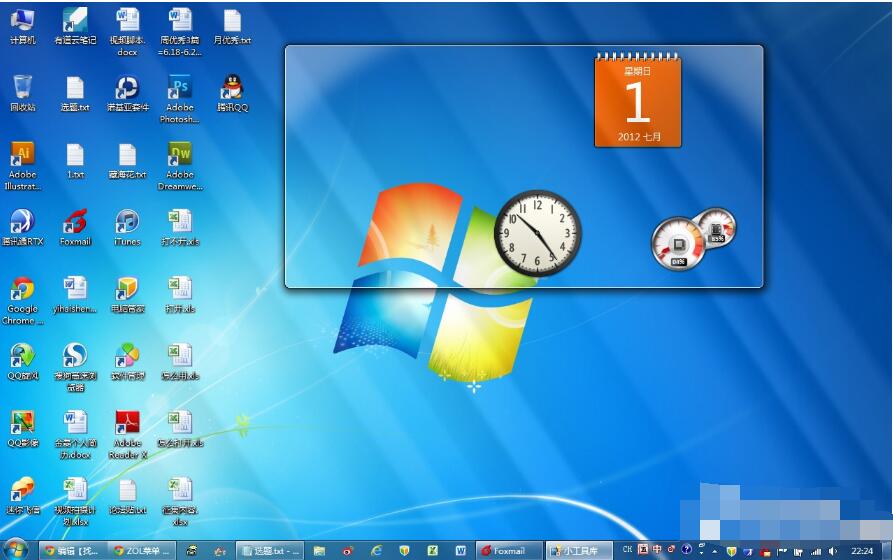
Task: Launch Adobe Illustrator from desktop
Action: point(22,155)
